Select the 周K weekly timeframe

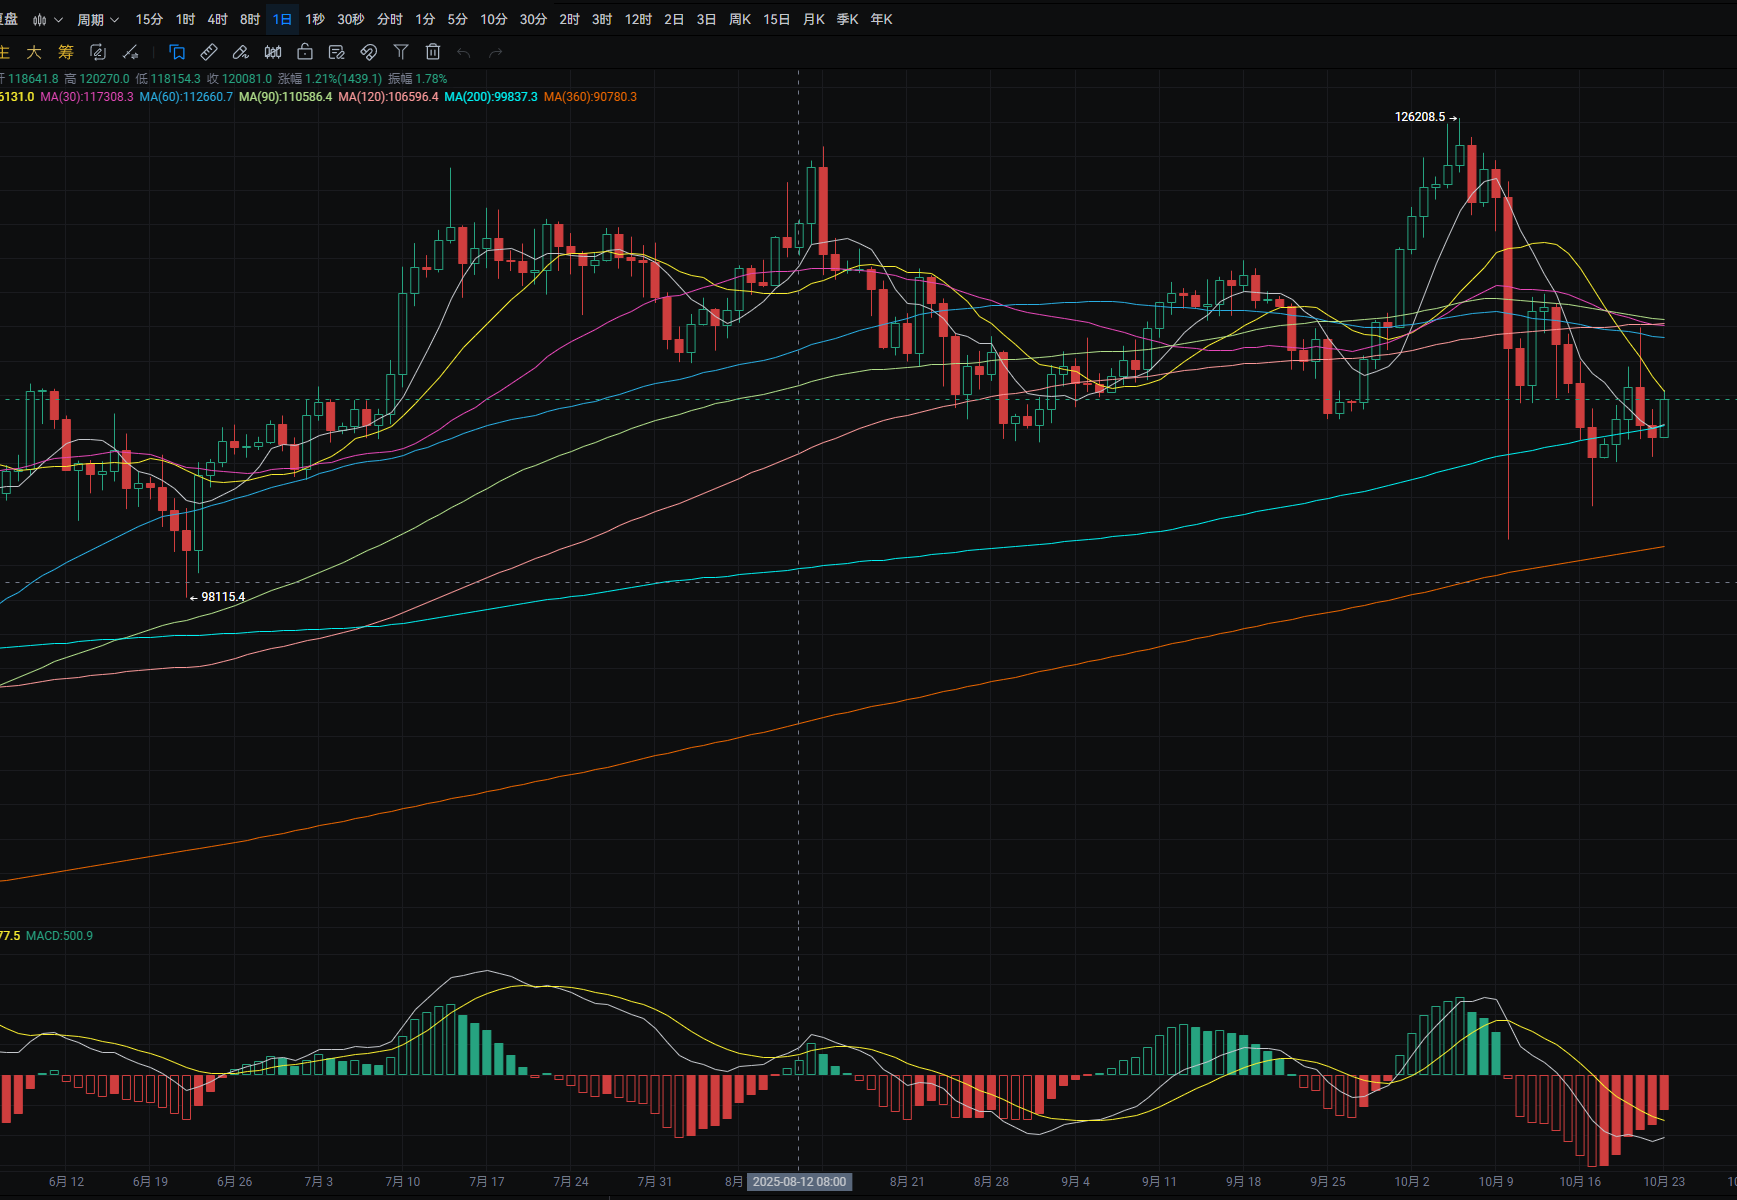[740, 19]
